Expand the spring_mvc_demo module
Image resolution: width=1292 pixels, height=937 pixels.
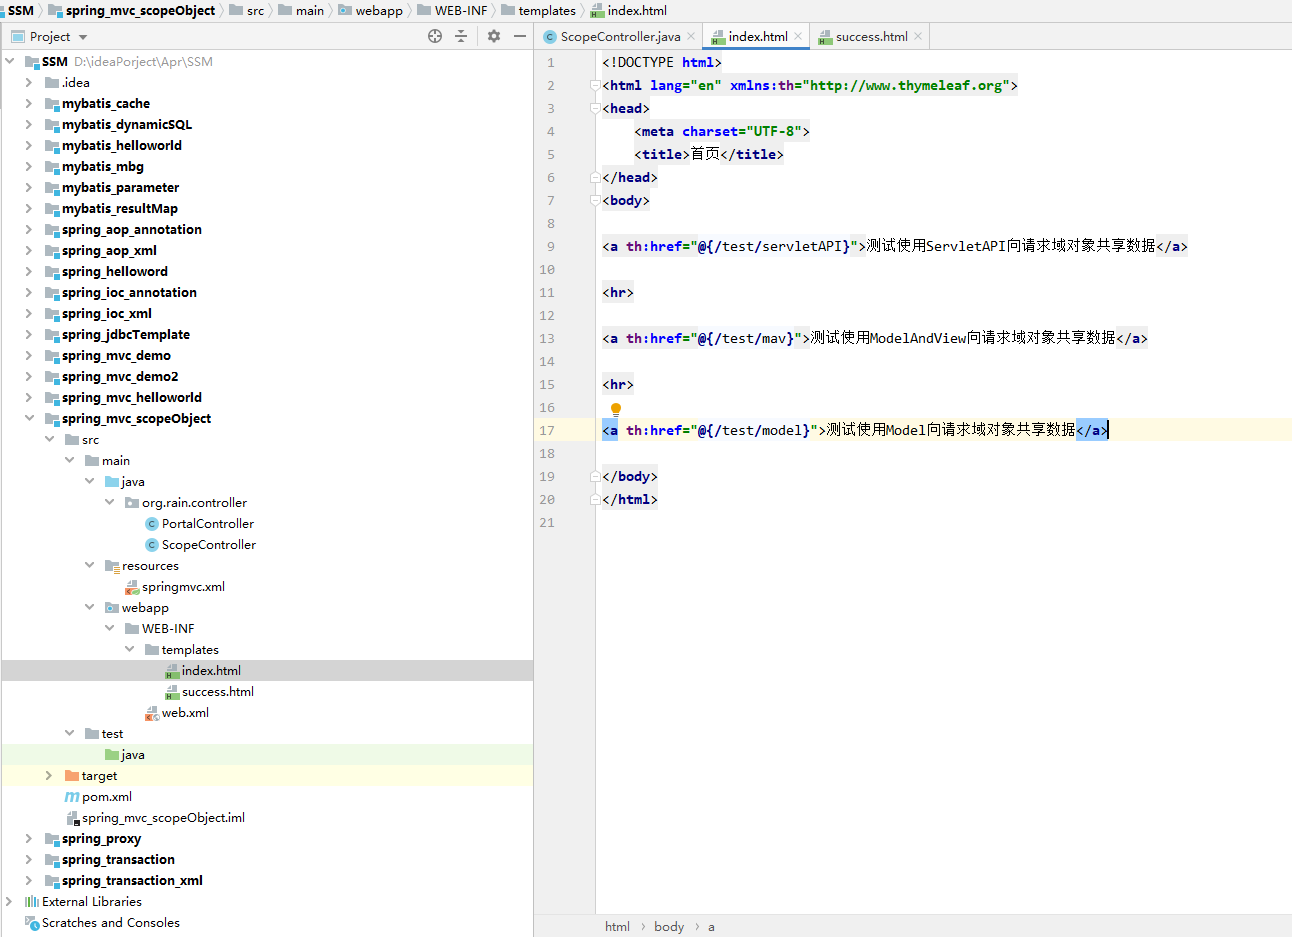(29, 355)
